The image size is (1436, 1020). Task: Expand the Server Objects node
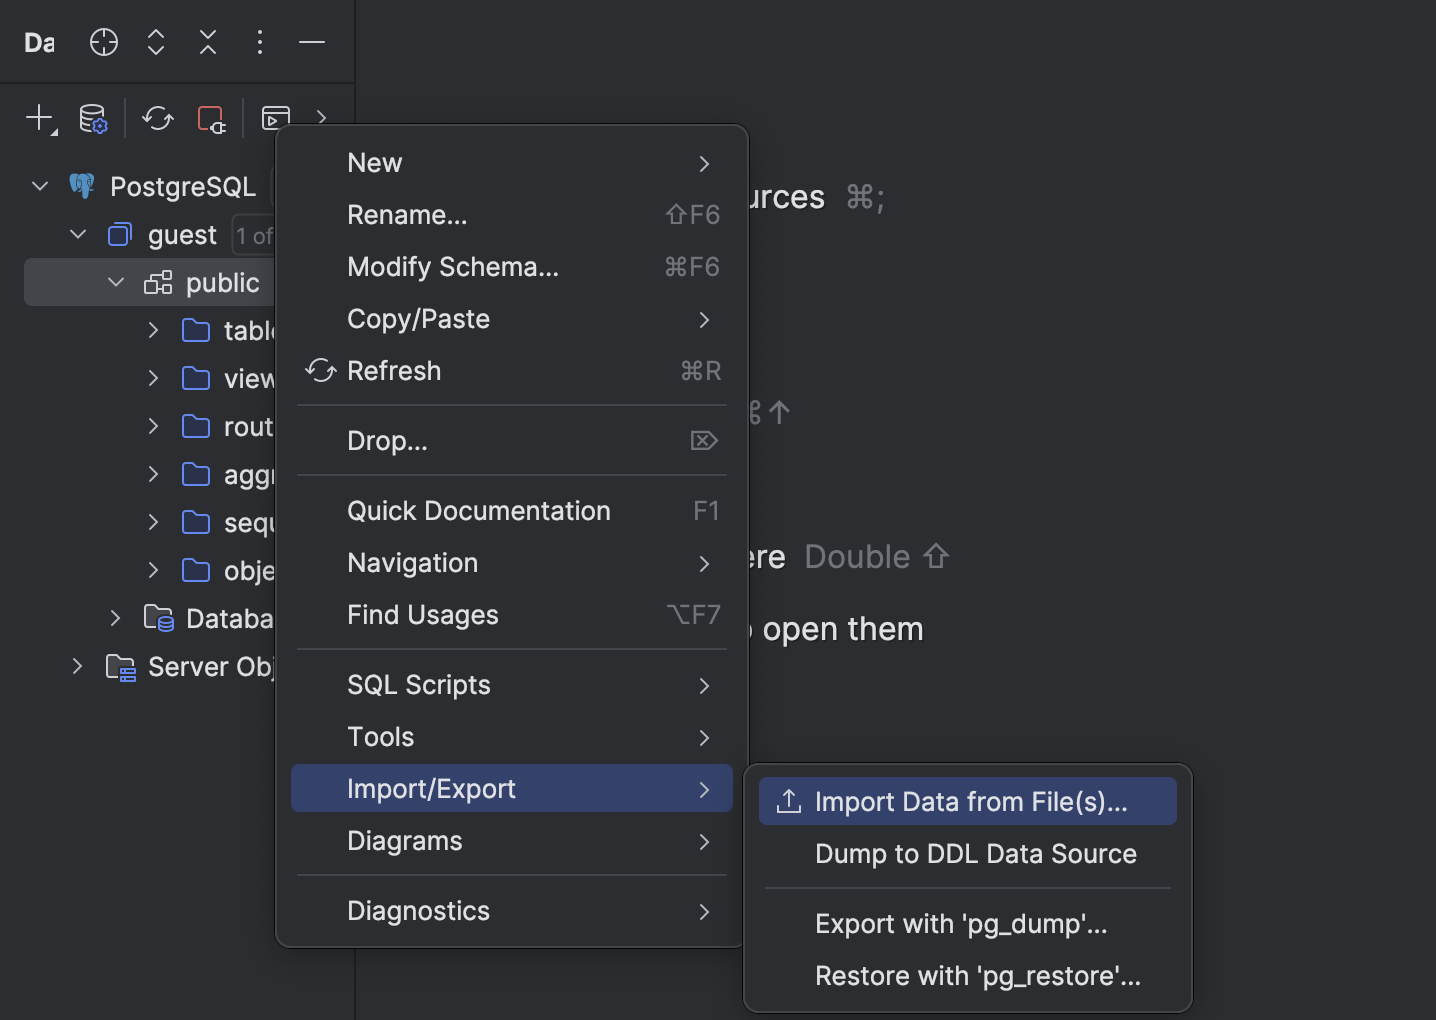point(77,667)
